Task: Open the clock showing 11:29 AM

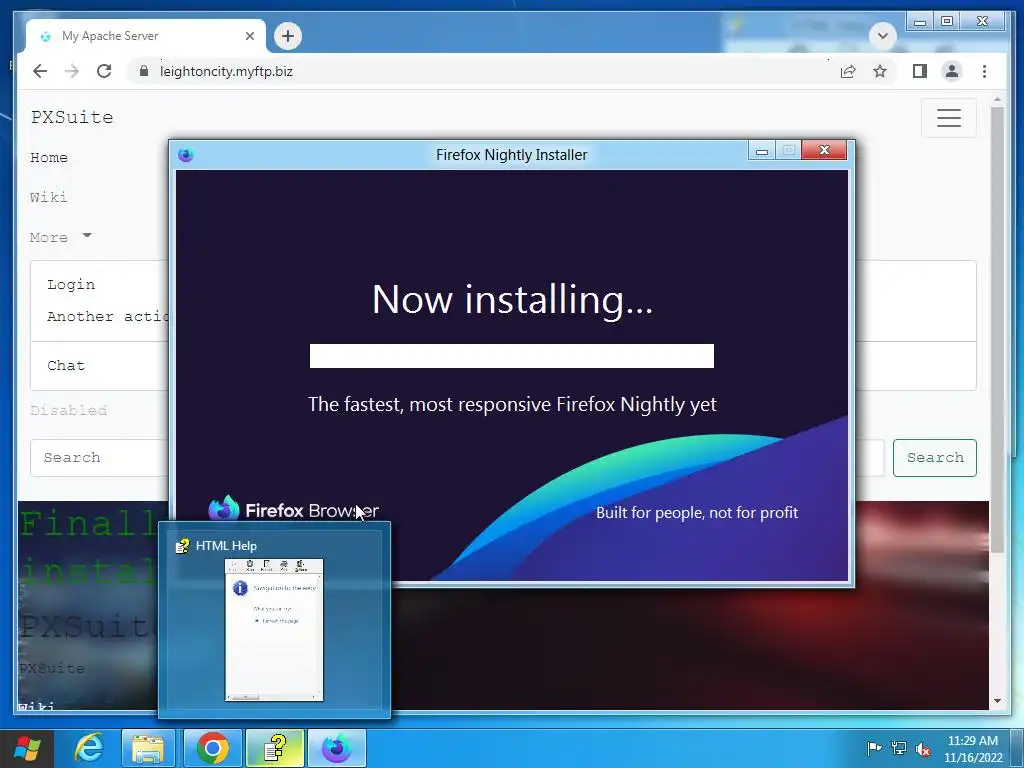Action: (x=972, y=749)
